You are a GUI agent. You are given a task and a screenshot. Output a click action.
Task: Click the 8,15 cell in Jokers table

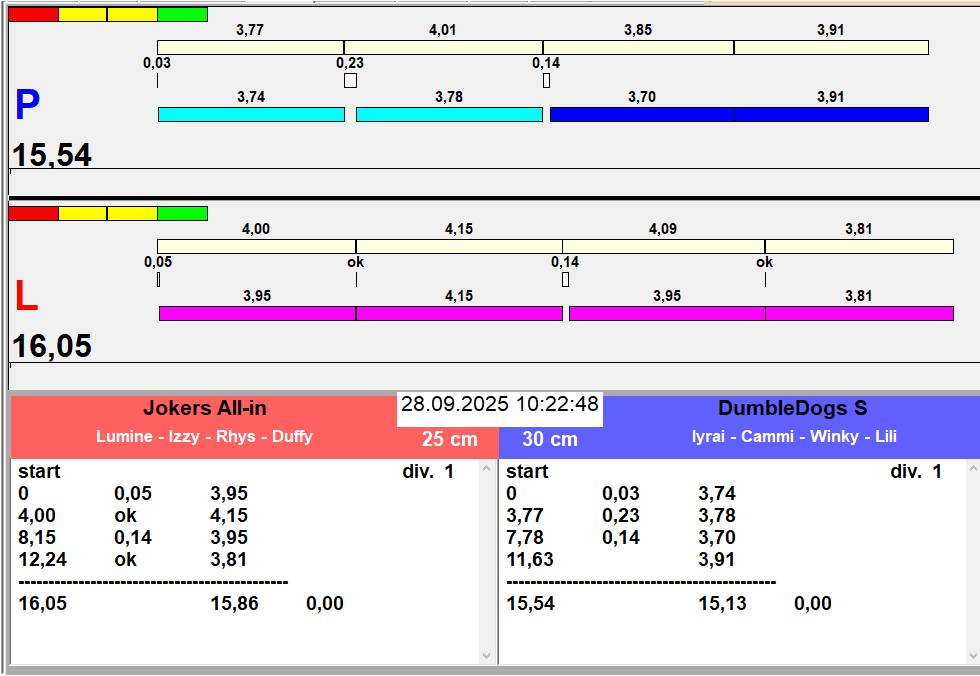pos(37,537)
